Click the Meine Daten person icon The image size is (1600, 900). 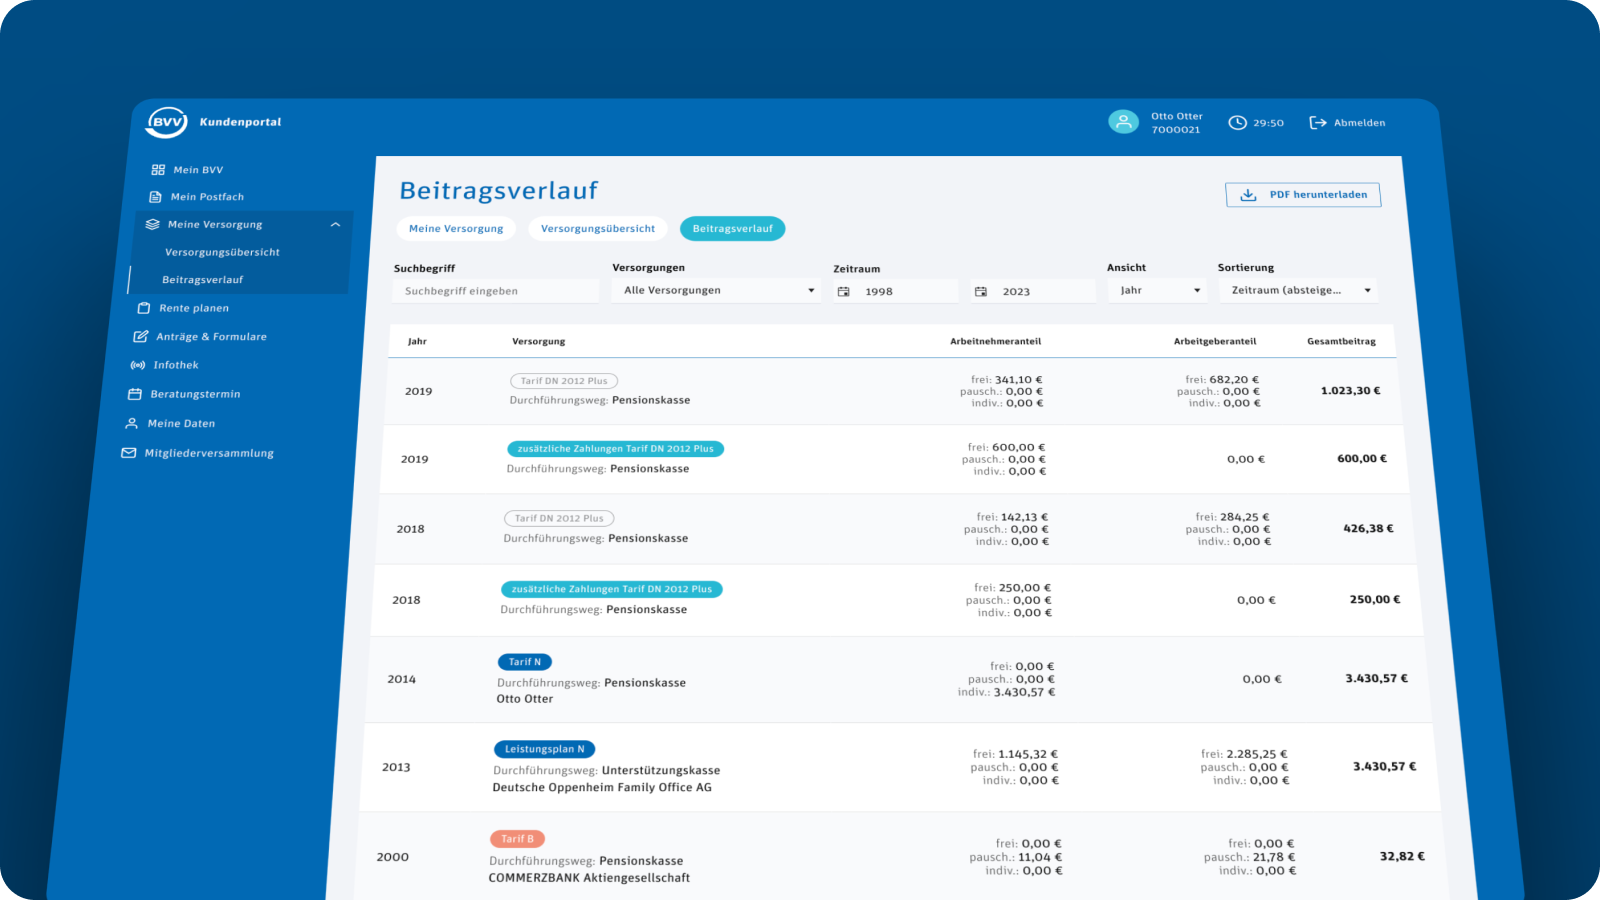[x=131, y=424]
